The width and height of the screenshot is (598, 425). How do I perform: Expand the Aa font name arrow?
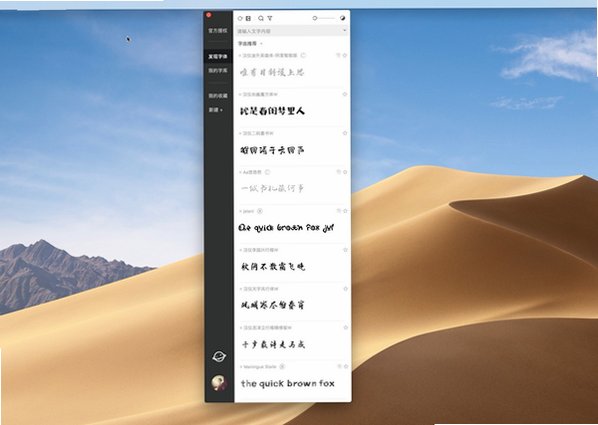pos(240,172)
